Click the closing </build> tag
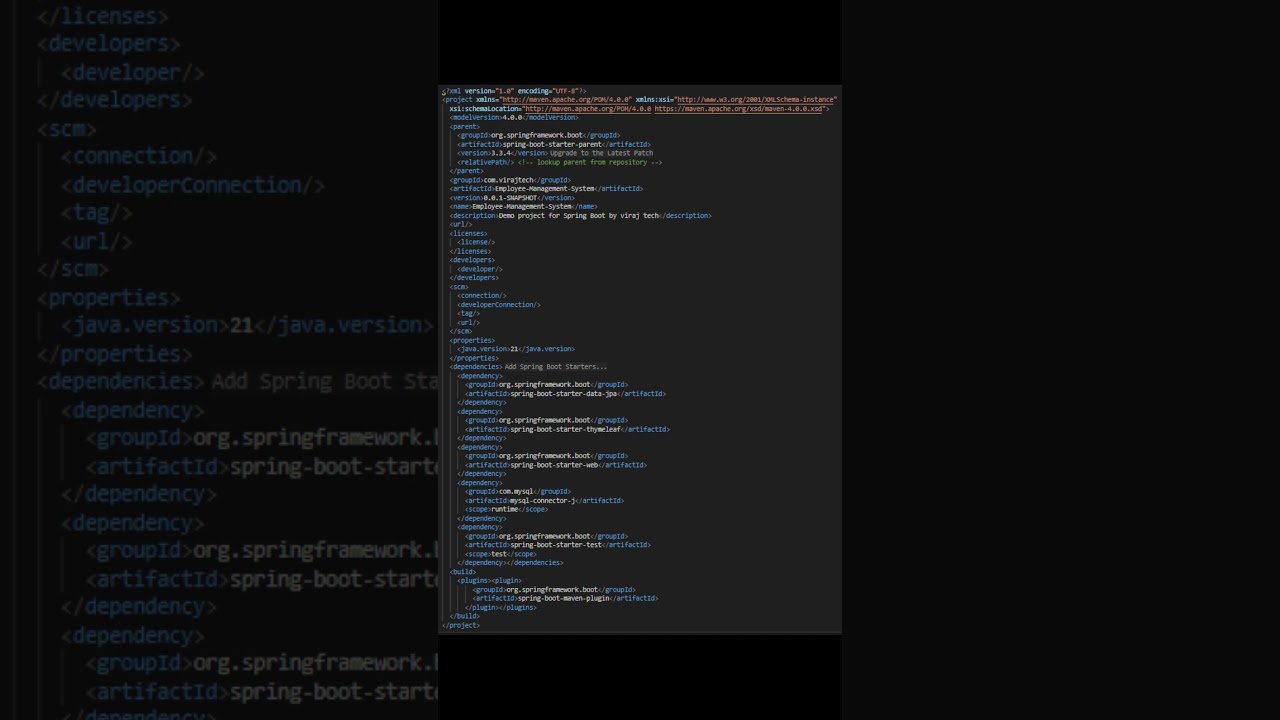Viewport: 1280px width, 720px height. [465, 617]
